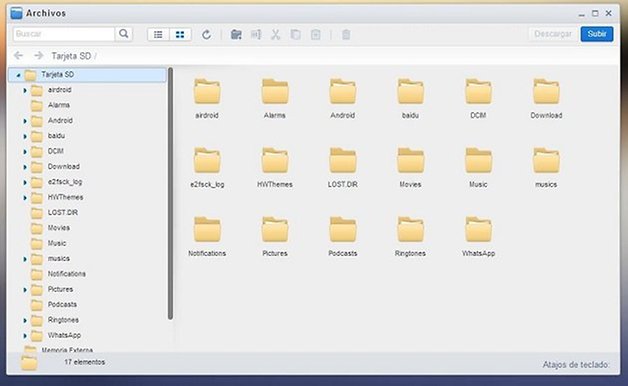Click the paste toolbar icon
This screenshot has width=628, height=386.
(x=316, y=35)
